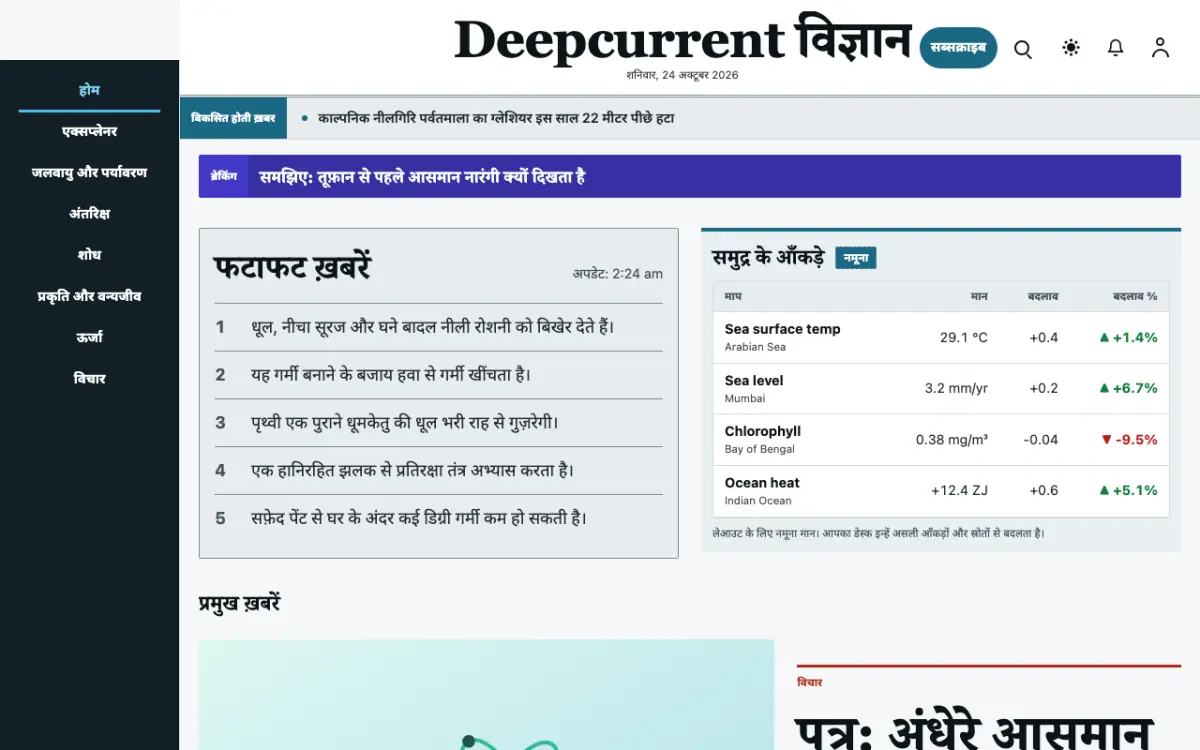Screen dimensions: 1200x750
Task: Select the Ocean heat row label
Action: [x=762, y=482]
